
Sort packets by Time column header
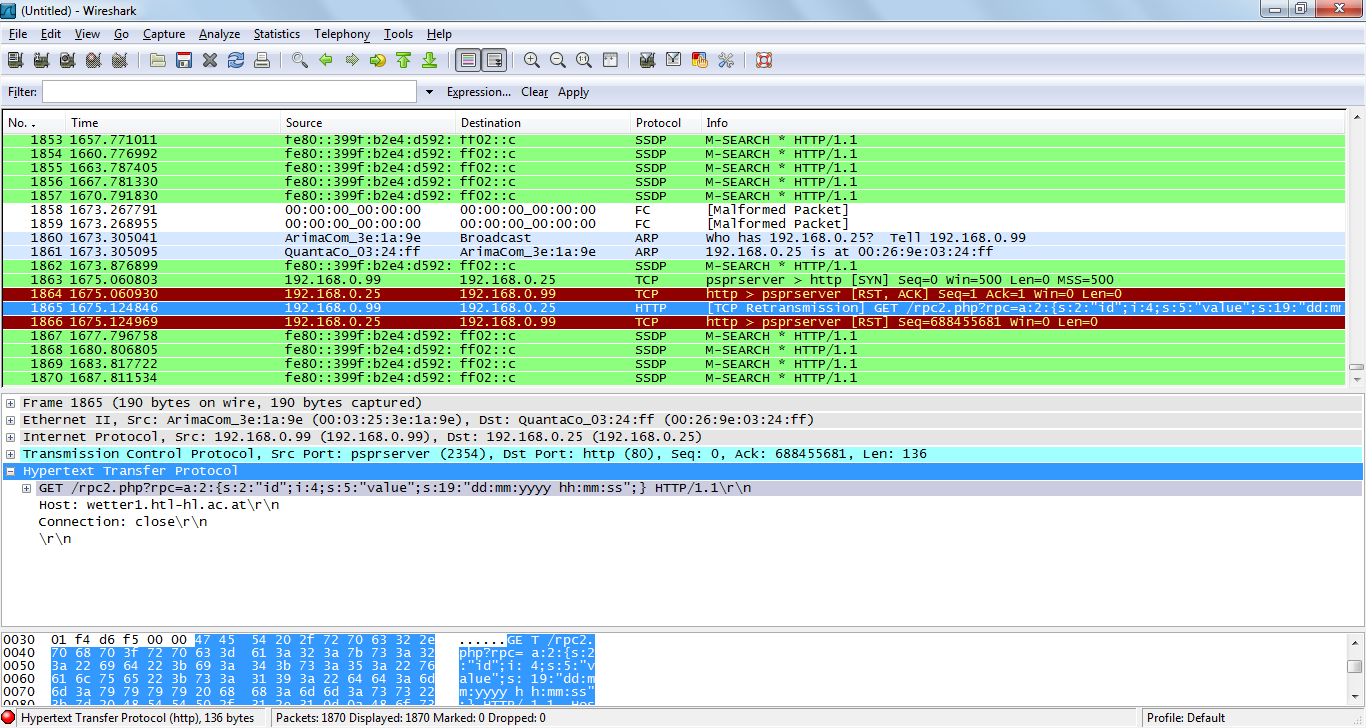(173, 123)
